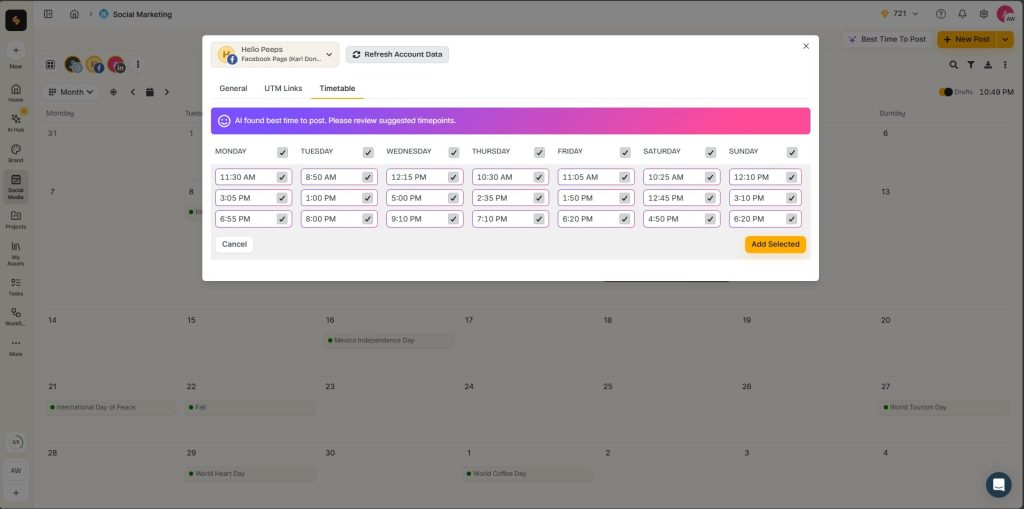Viewport: 1024px width, 509px height.
Task: Expand the New Post dropdown arrow
Action: [x=1005, y=39]
